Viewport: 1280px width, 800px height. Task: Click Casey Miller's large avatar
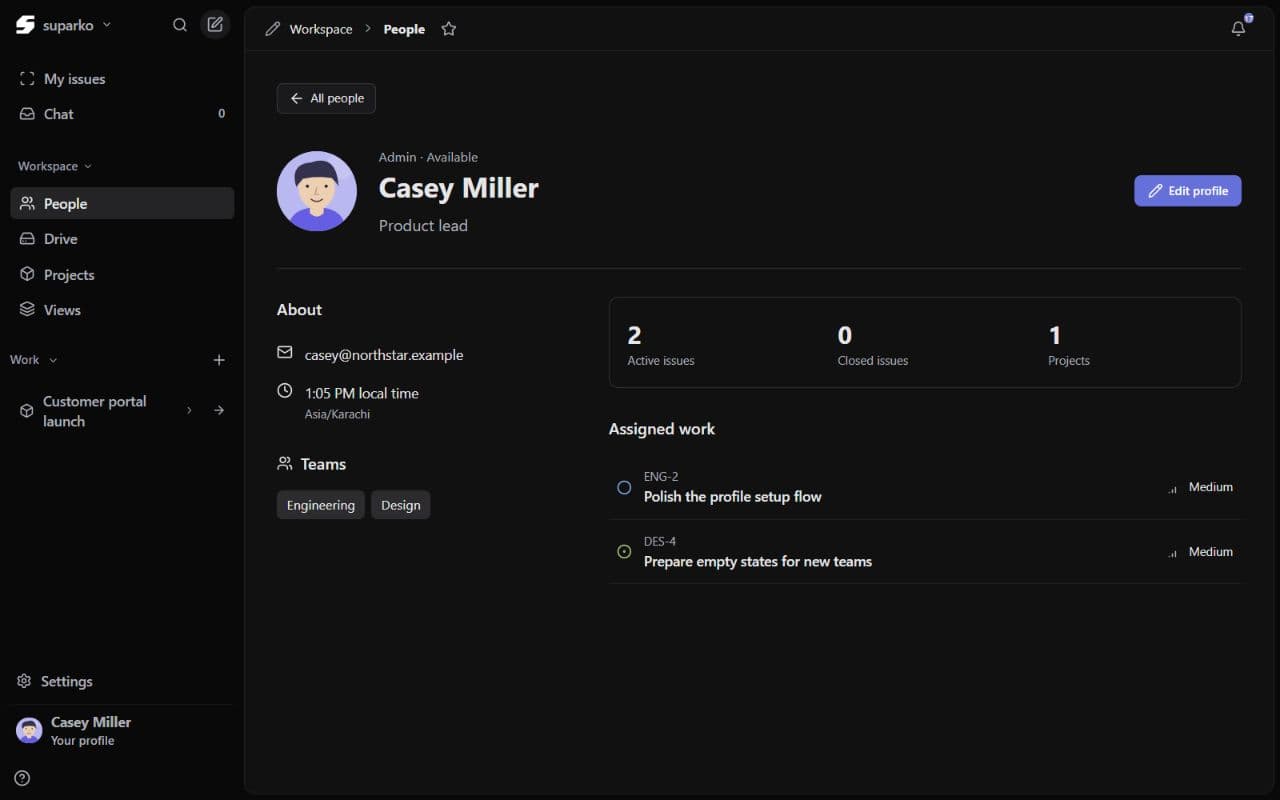tap(317, 191)
